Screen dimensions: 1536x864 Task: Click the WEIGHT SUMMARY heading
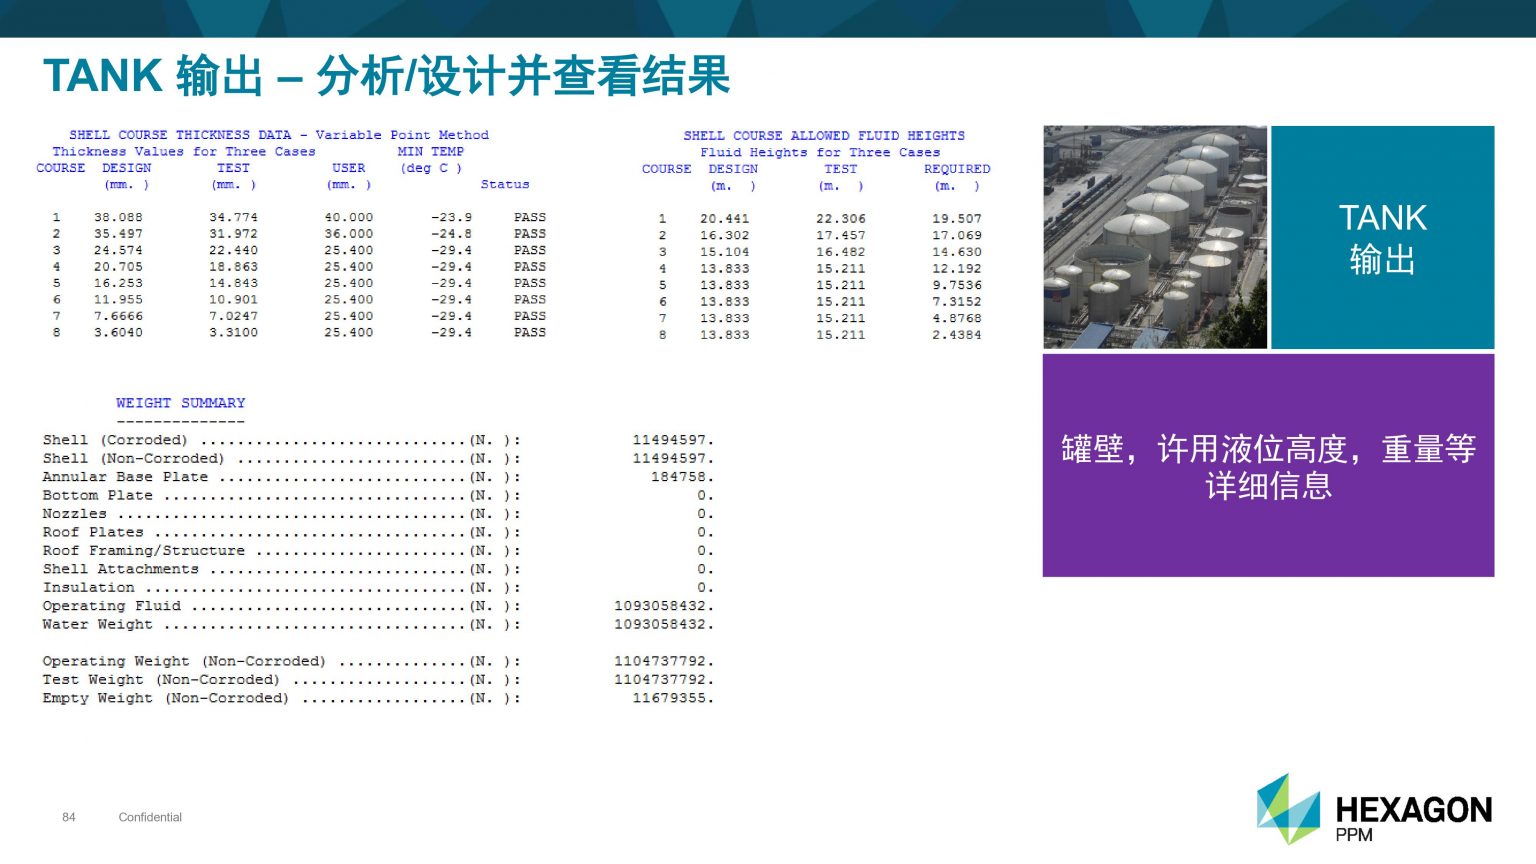tap(180, 403)
